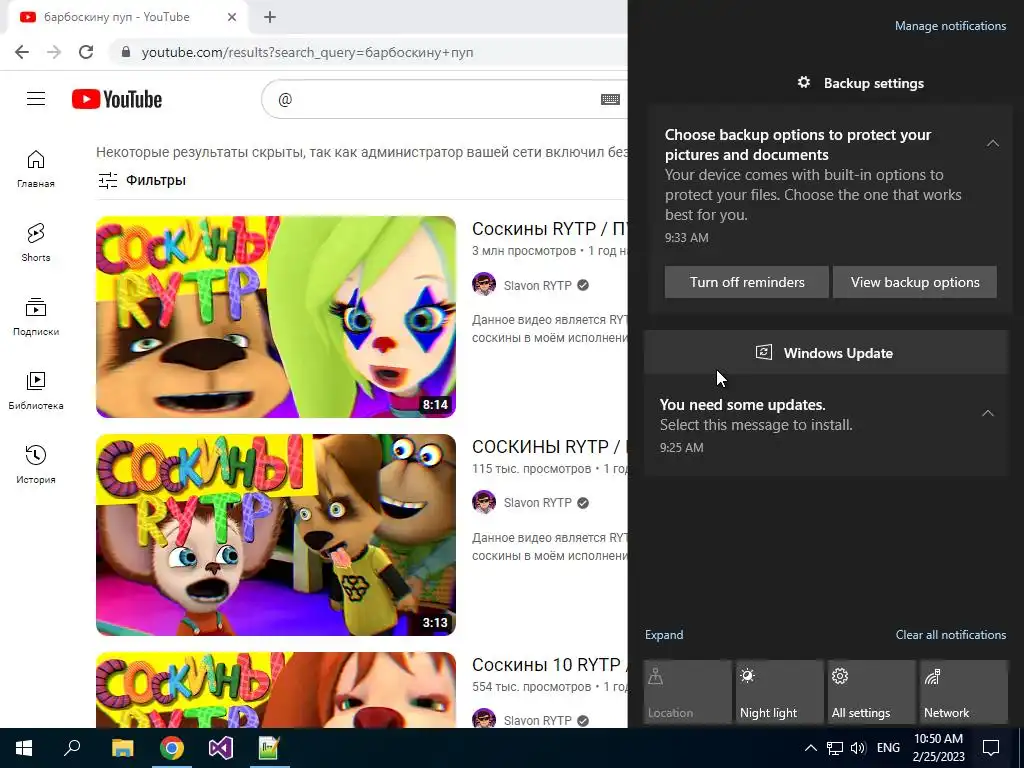Open the green notepad app in taskbar
Viewport: 1024px width, 768px height.
tap(269, 748)
